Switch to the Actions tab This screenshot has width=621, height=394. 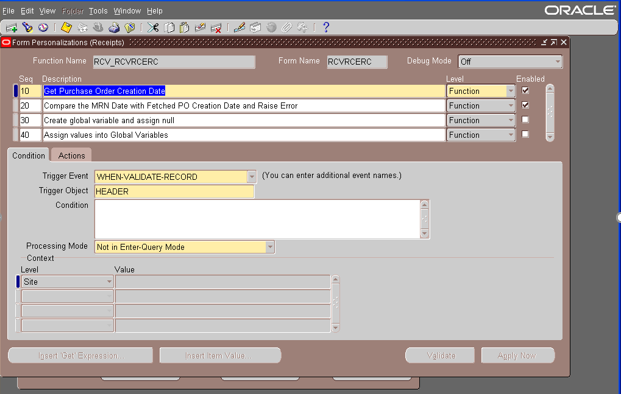pos(71,156)
